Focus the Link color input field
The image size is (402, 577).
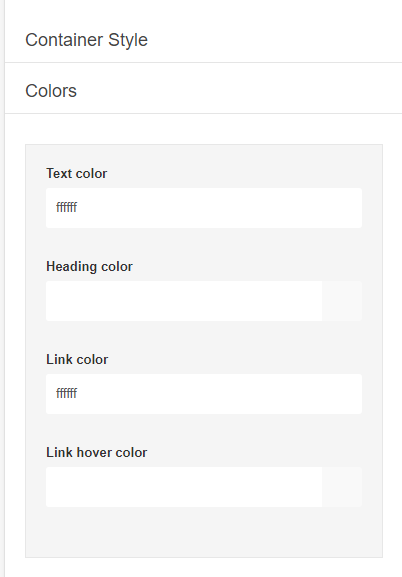pos(184,394)
